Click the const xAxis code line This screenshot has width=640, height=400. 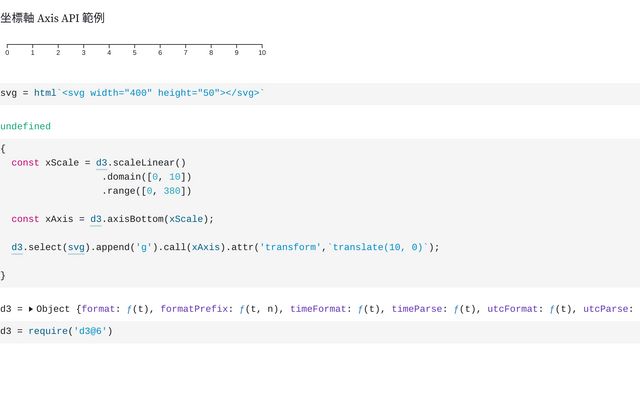pos(113,219)
